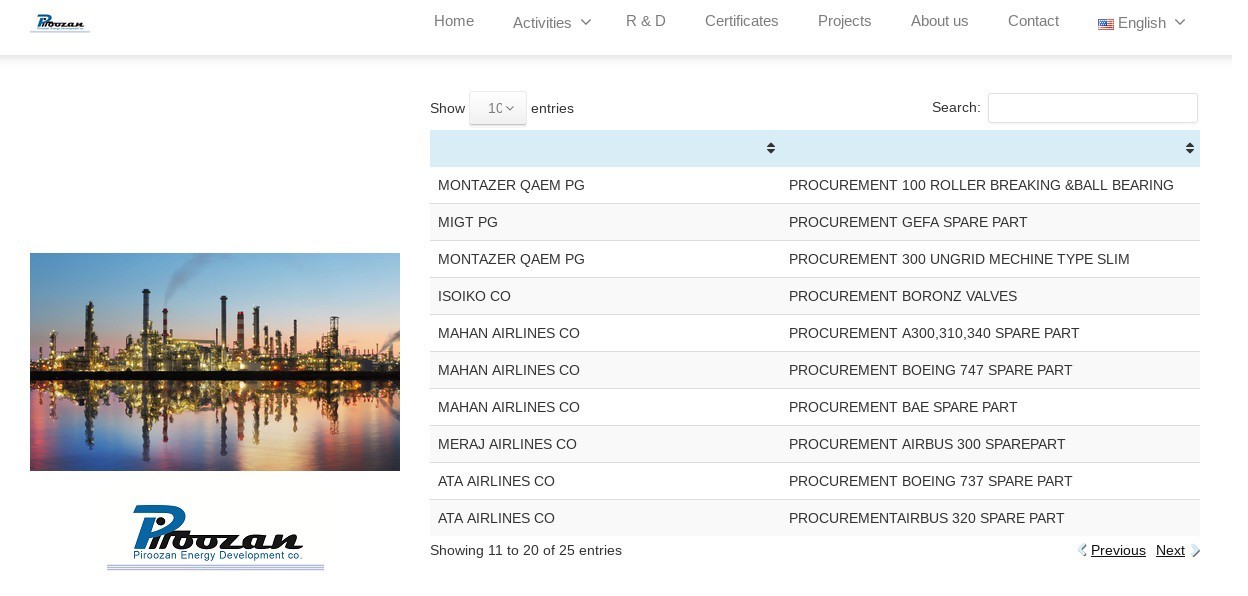The image size is (1248, 596).
Task: Go to R & D page
Action: pyautogui.click(x=646, y=21)
